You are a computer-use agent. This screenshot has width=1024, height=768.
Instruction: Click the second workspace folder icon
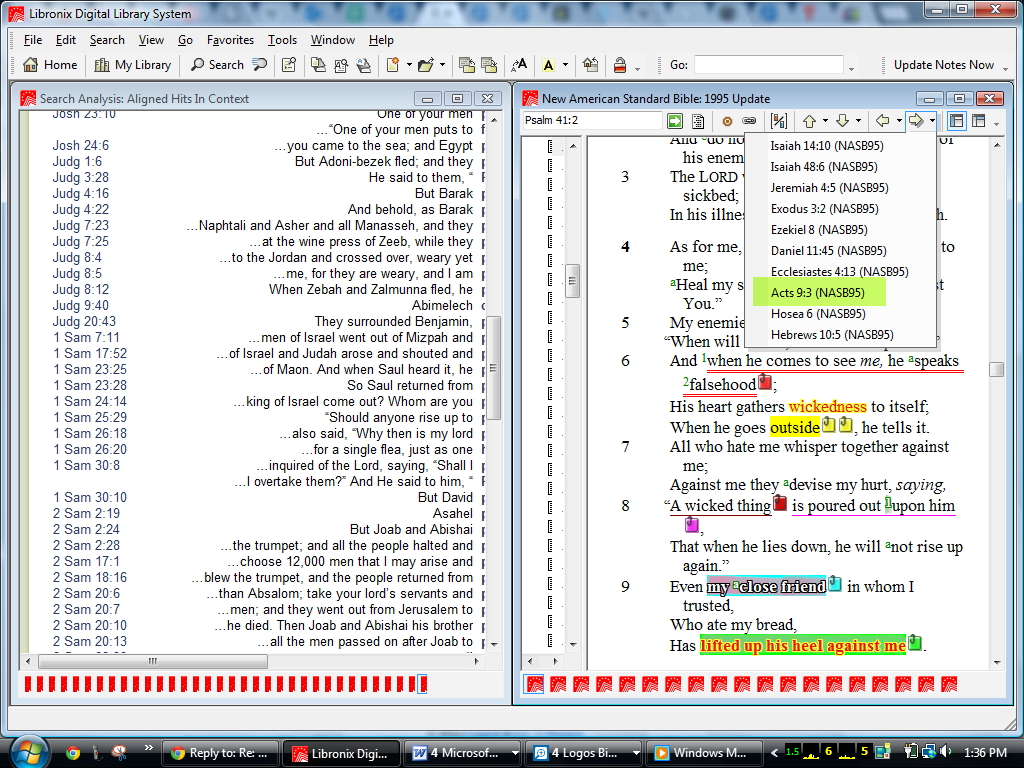click(488, 65)
